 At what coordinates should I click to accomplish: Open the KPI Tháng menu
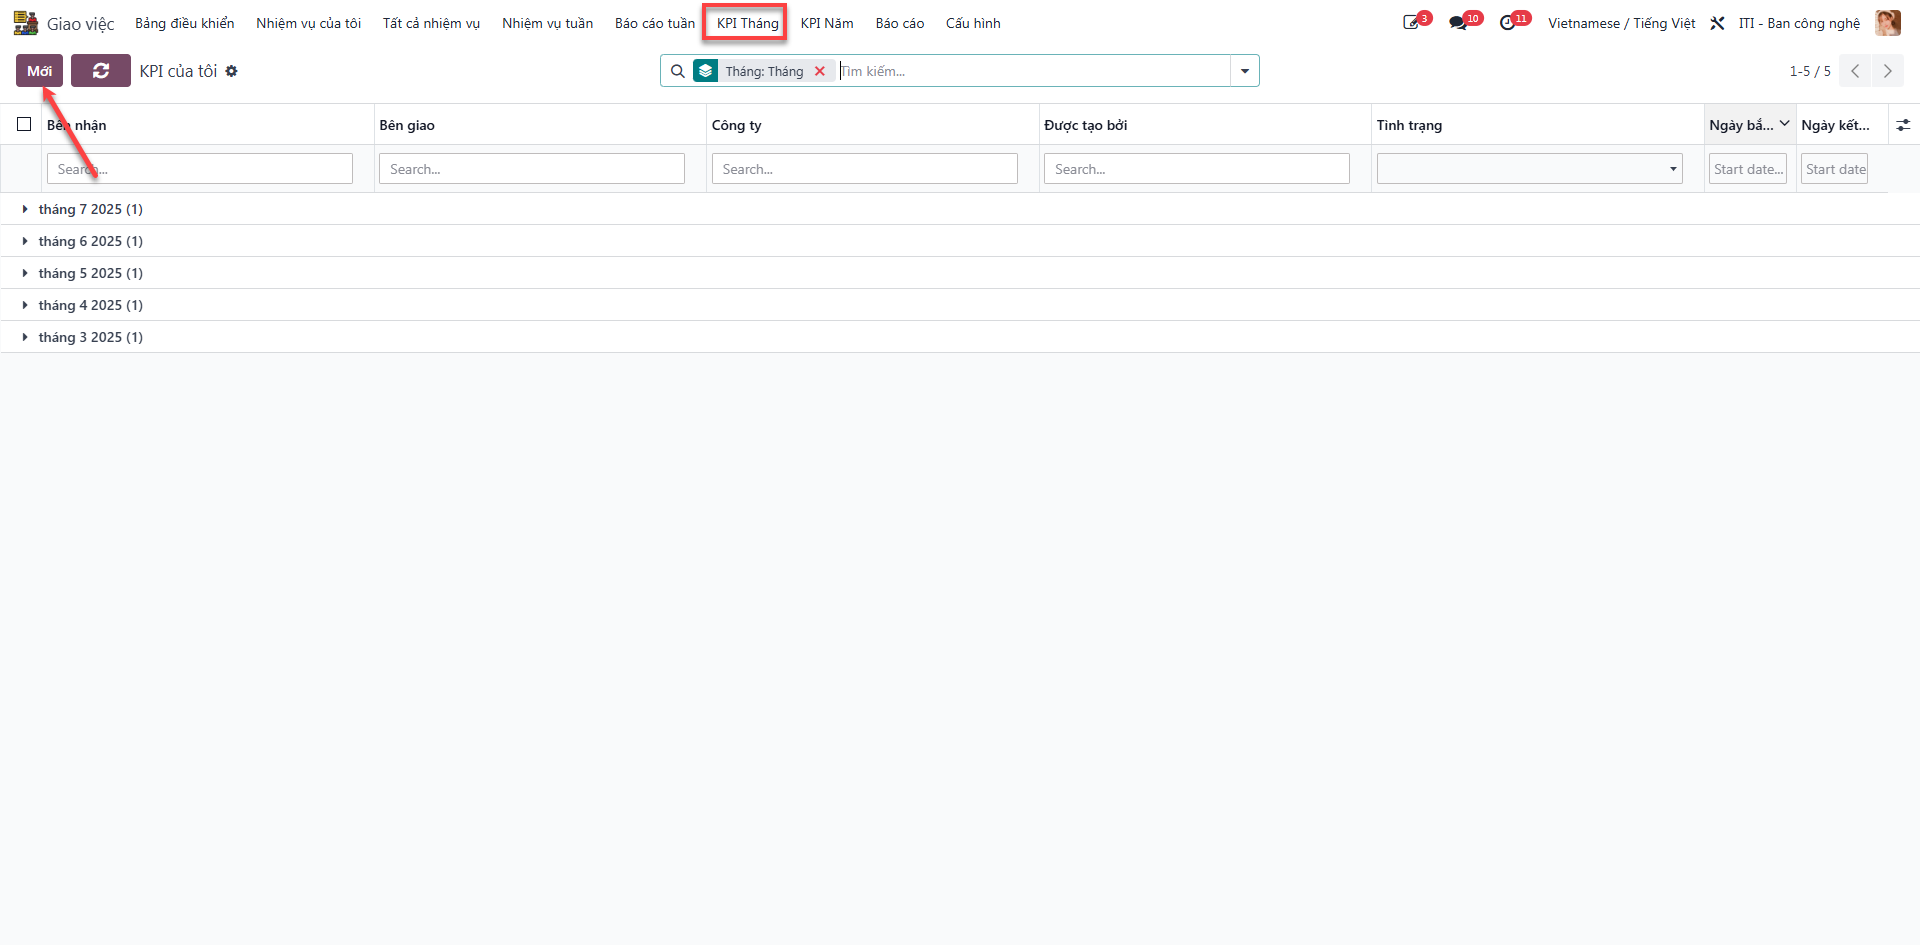[x=747, y=23]
